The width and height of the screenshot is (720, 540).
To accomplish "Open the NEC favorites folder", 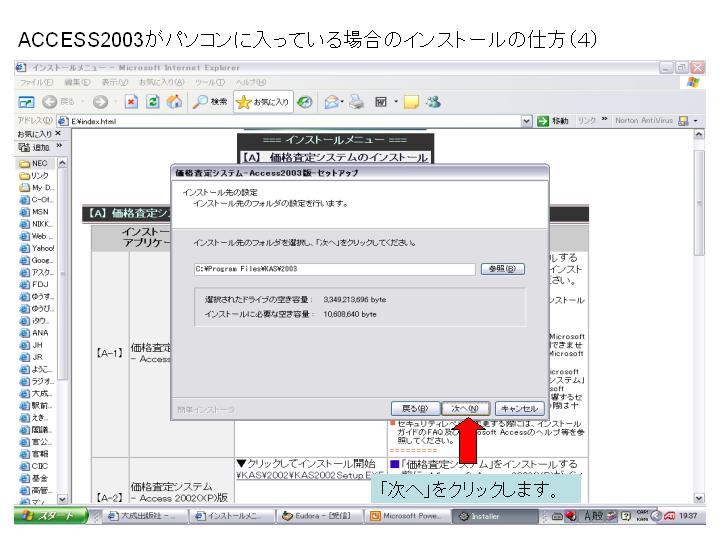I will pos(34,163).
